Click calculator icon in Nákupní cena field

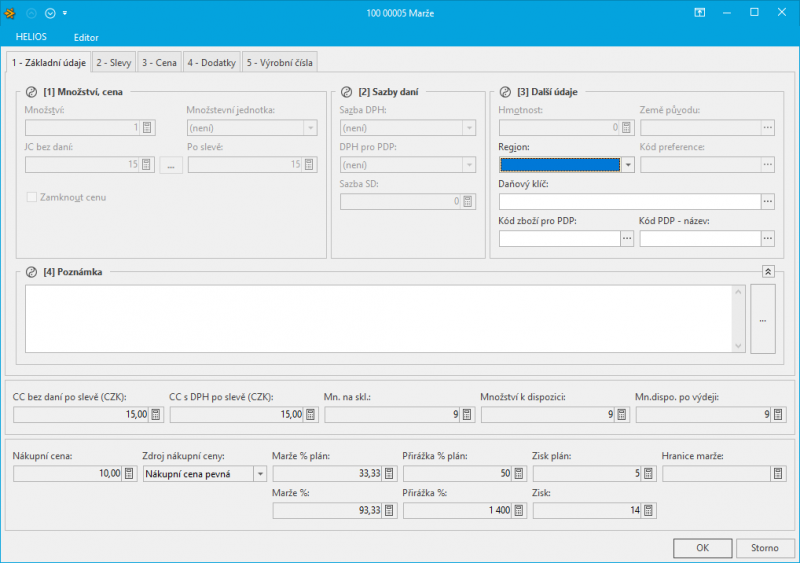128,473
